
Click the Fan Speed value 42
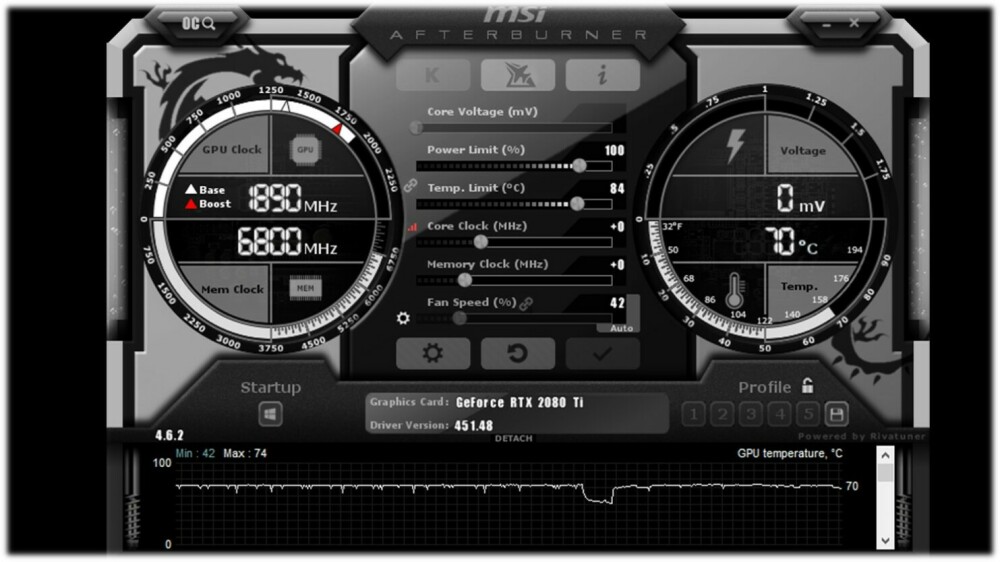pos(617,303)
